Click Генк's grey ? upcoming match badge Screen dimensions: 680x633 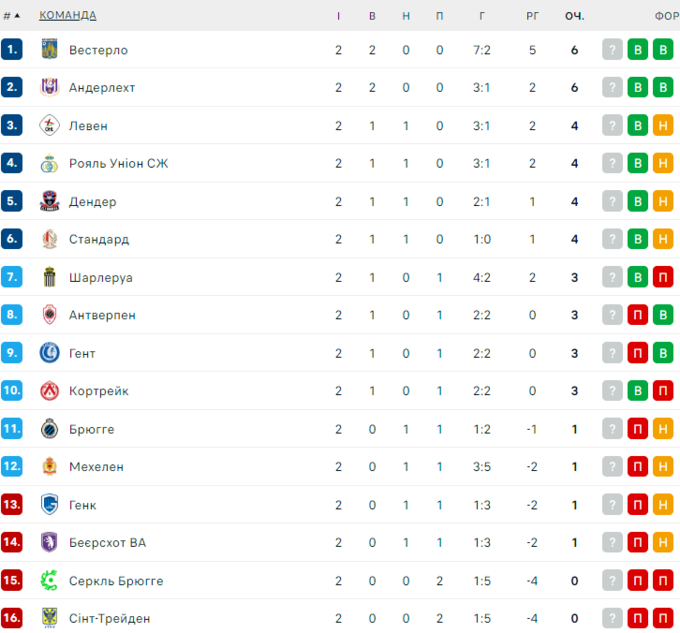[x=613, y=505]
